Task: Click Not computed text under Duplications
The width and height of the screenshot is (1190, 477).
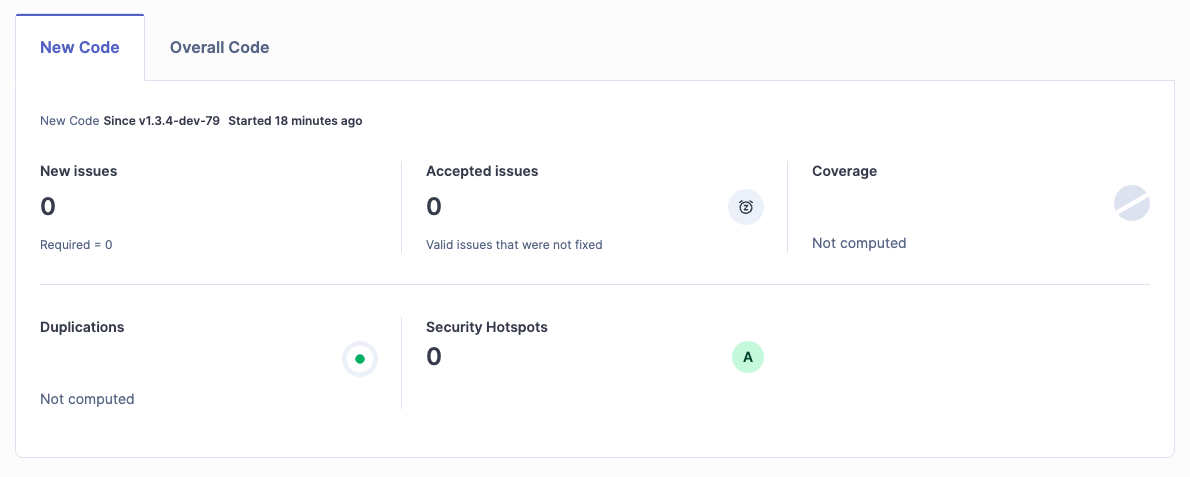Action: (x=87, y=399)
